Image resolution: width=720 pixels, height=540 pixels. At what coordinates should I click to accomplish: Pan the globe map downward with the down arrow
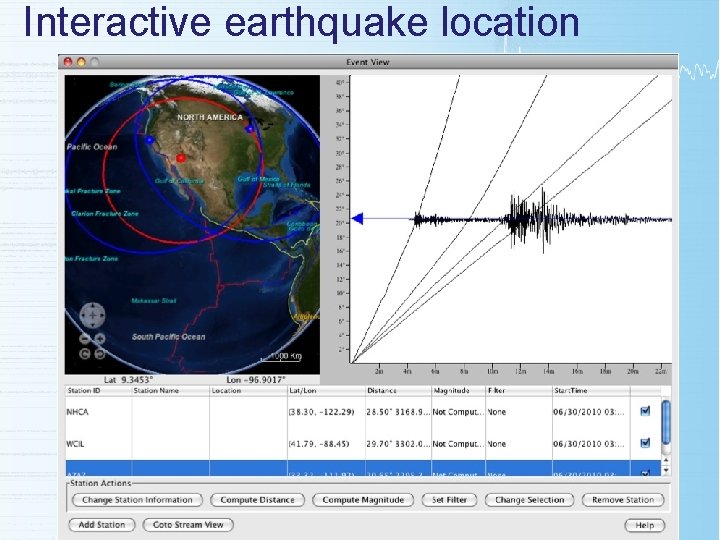coord(92,325)
